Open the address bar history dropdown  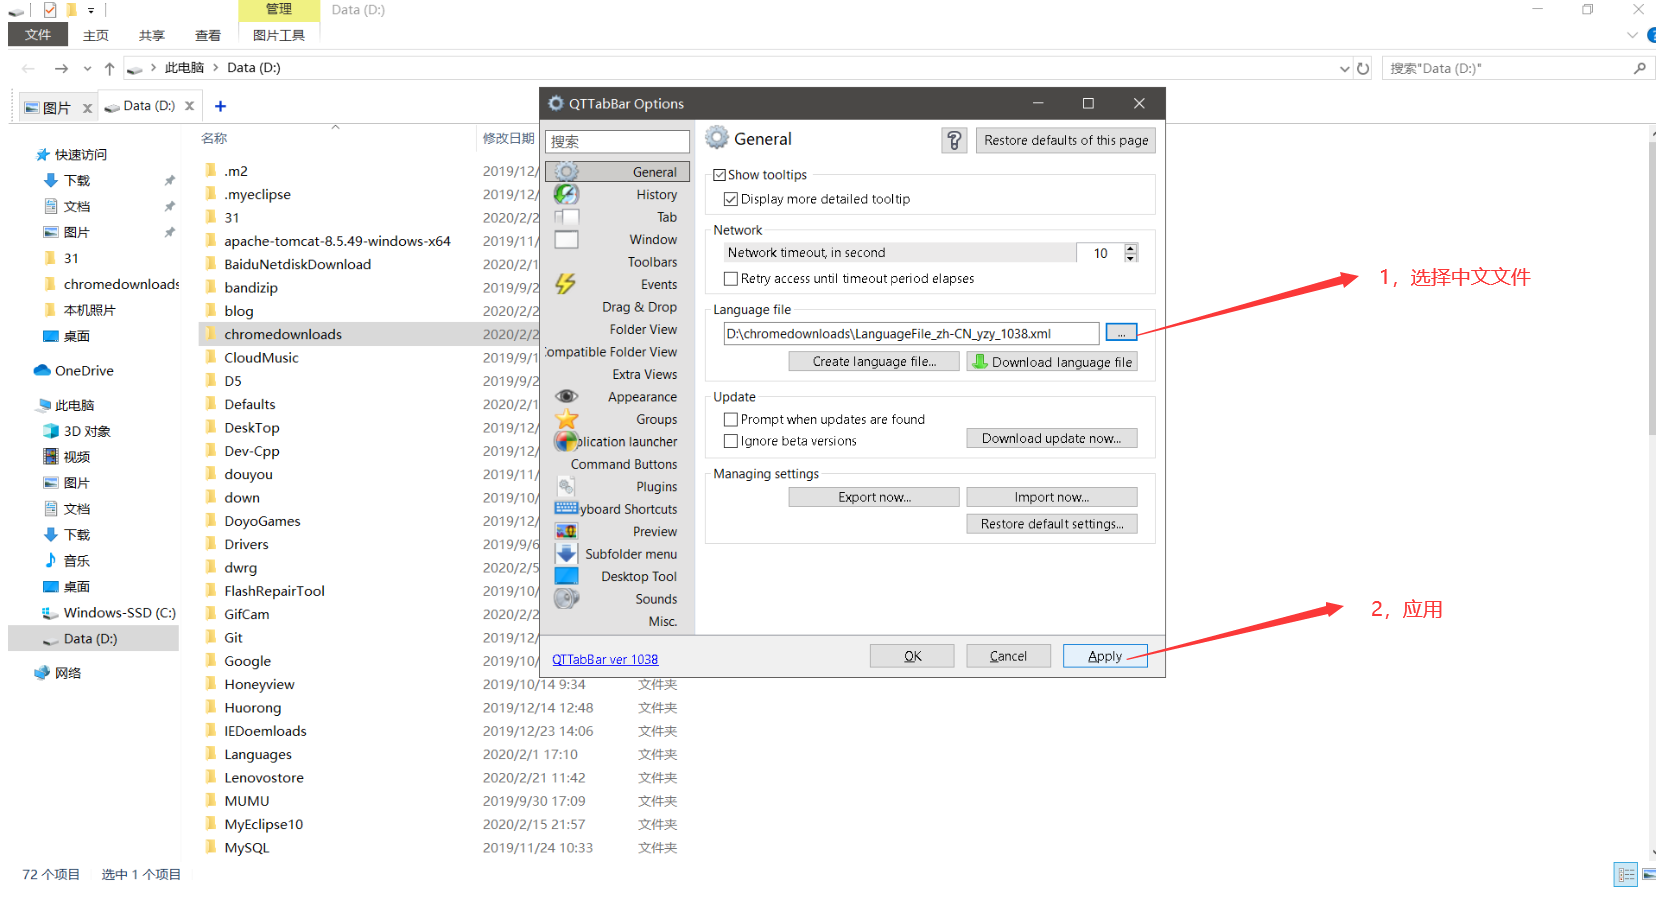[x=1344, y=68]
